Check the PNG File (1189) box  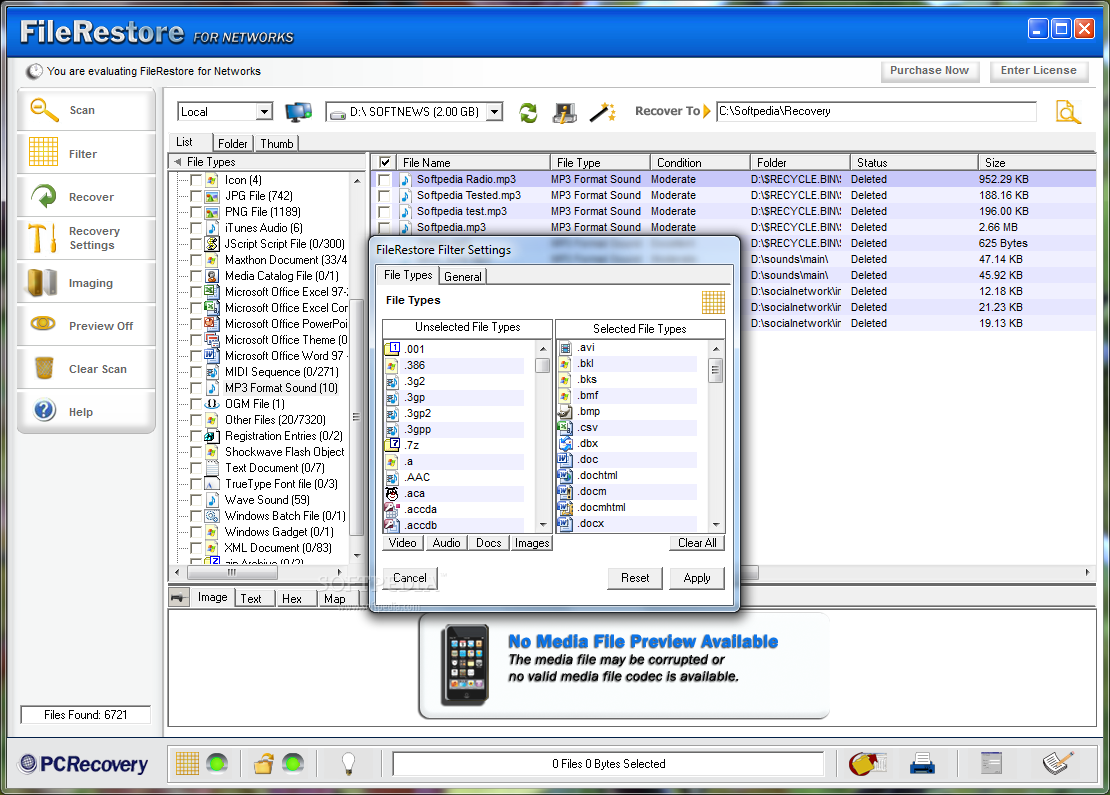[196, 212]
